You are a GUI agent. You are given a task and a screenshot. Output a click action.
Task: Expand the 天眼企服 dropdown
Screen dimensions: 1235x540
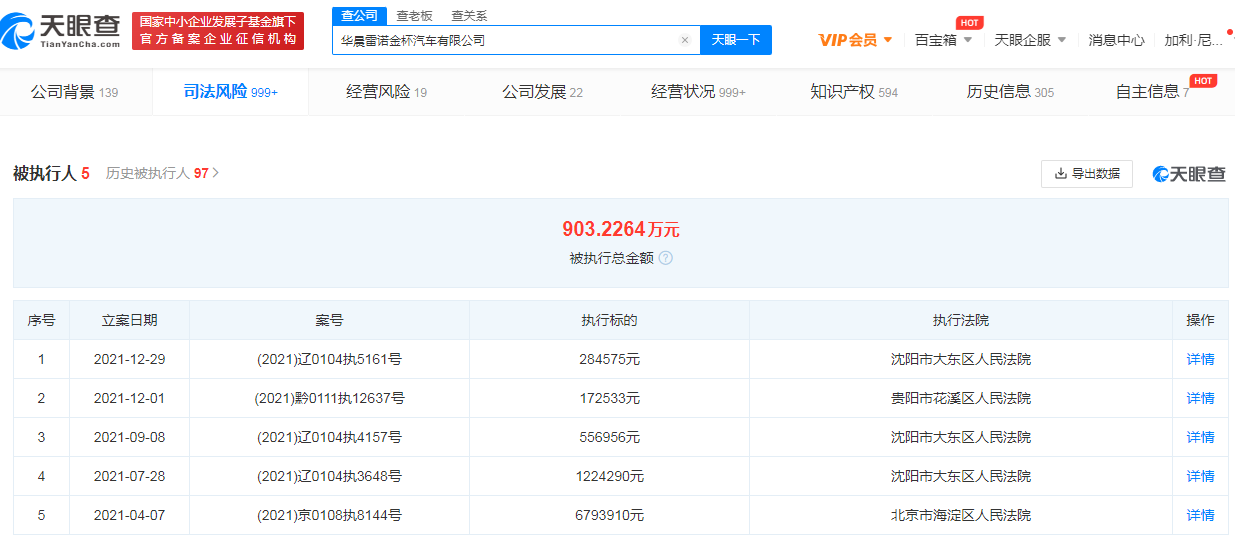(1030, 40)
